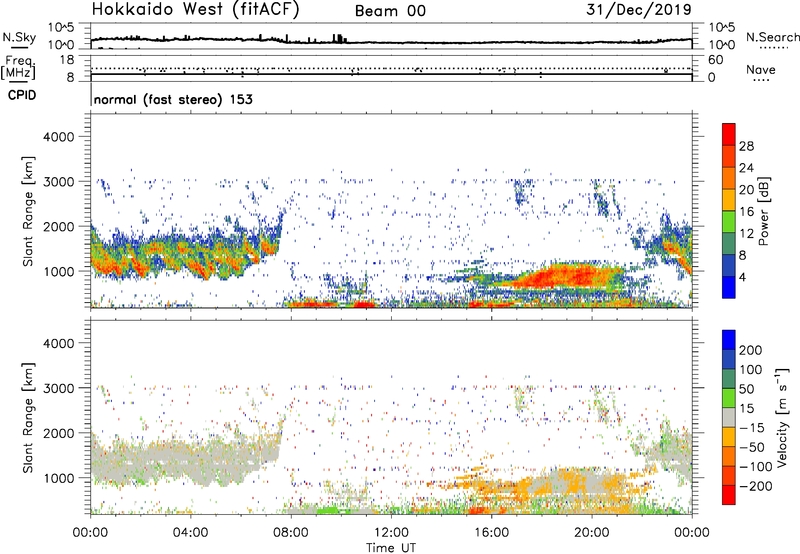This screenshot has width=800, height=554.
Task: Click the blue swatch of Power colorbar
Action: point(729,287)
